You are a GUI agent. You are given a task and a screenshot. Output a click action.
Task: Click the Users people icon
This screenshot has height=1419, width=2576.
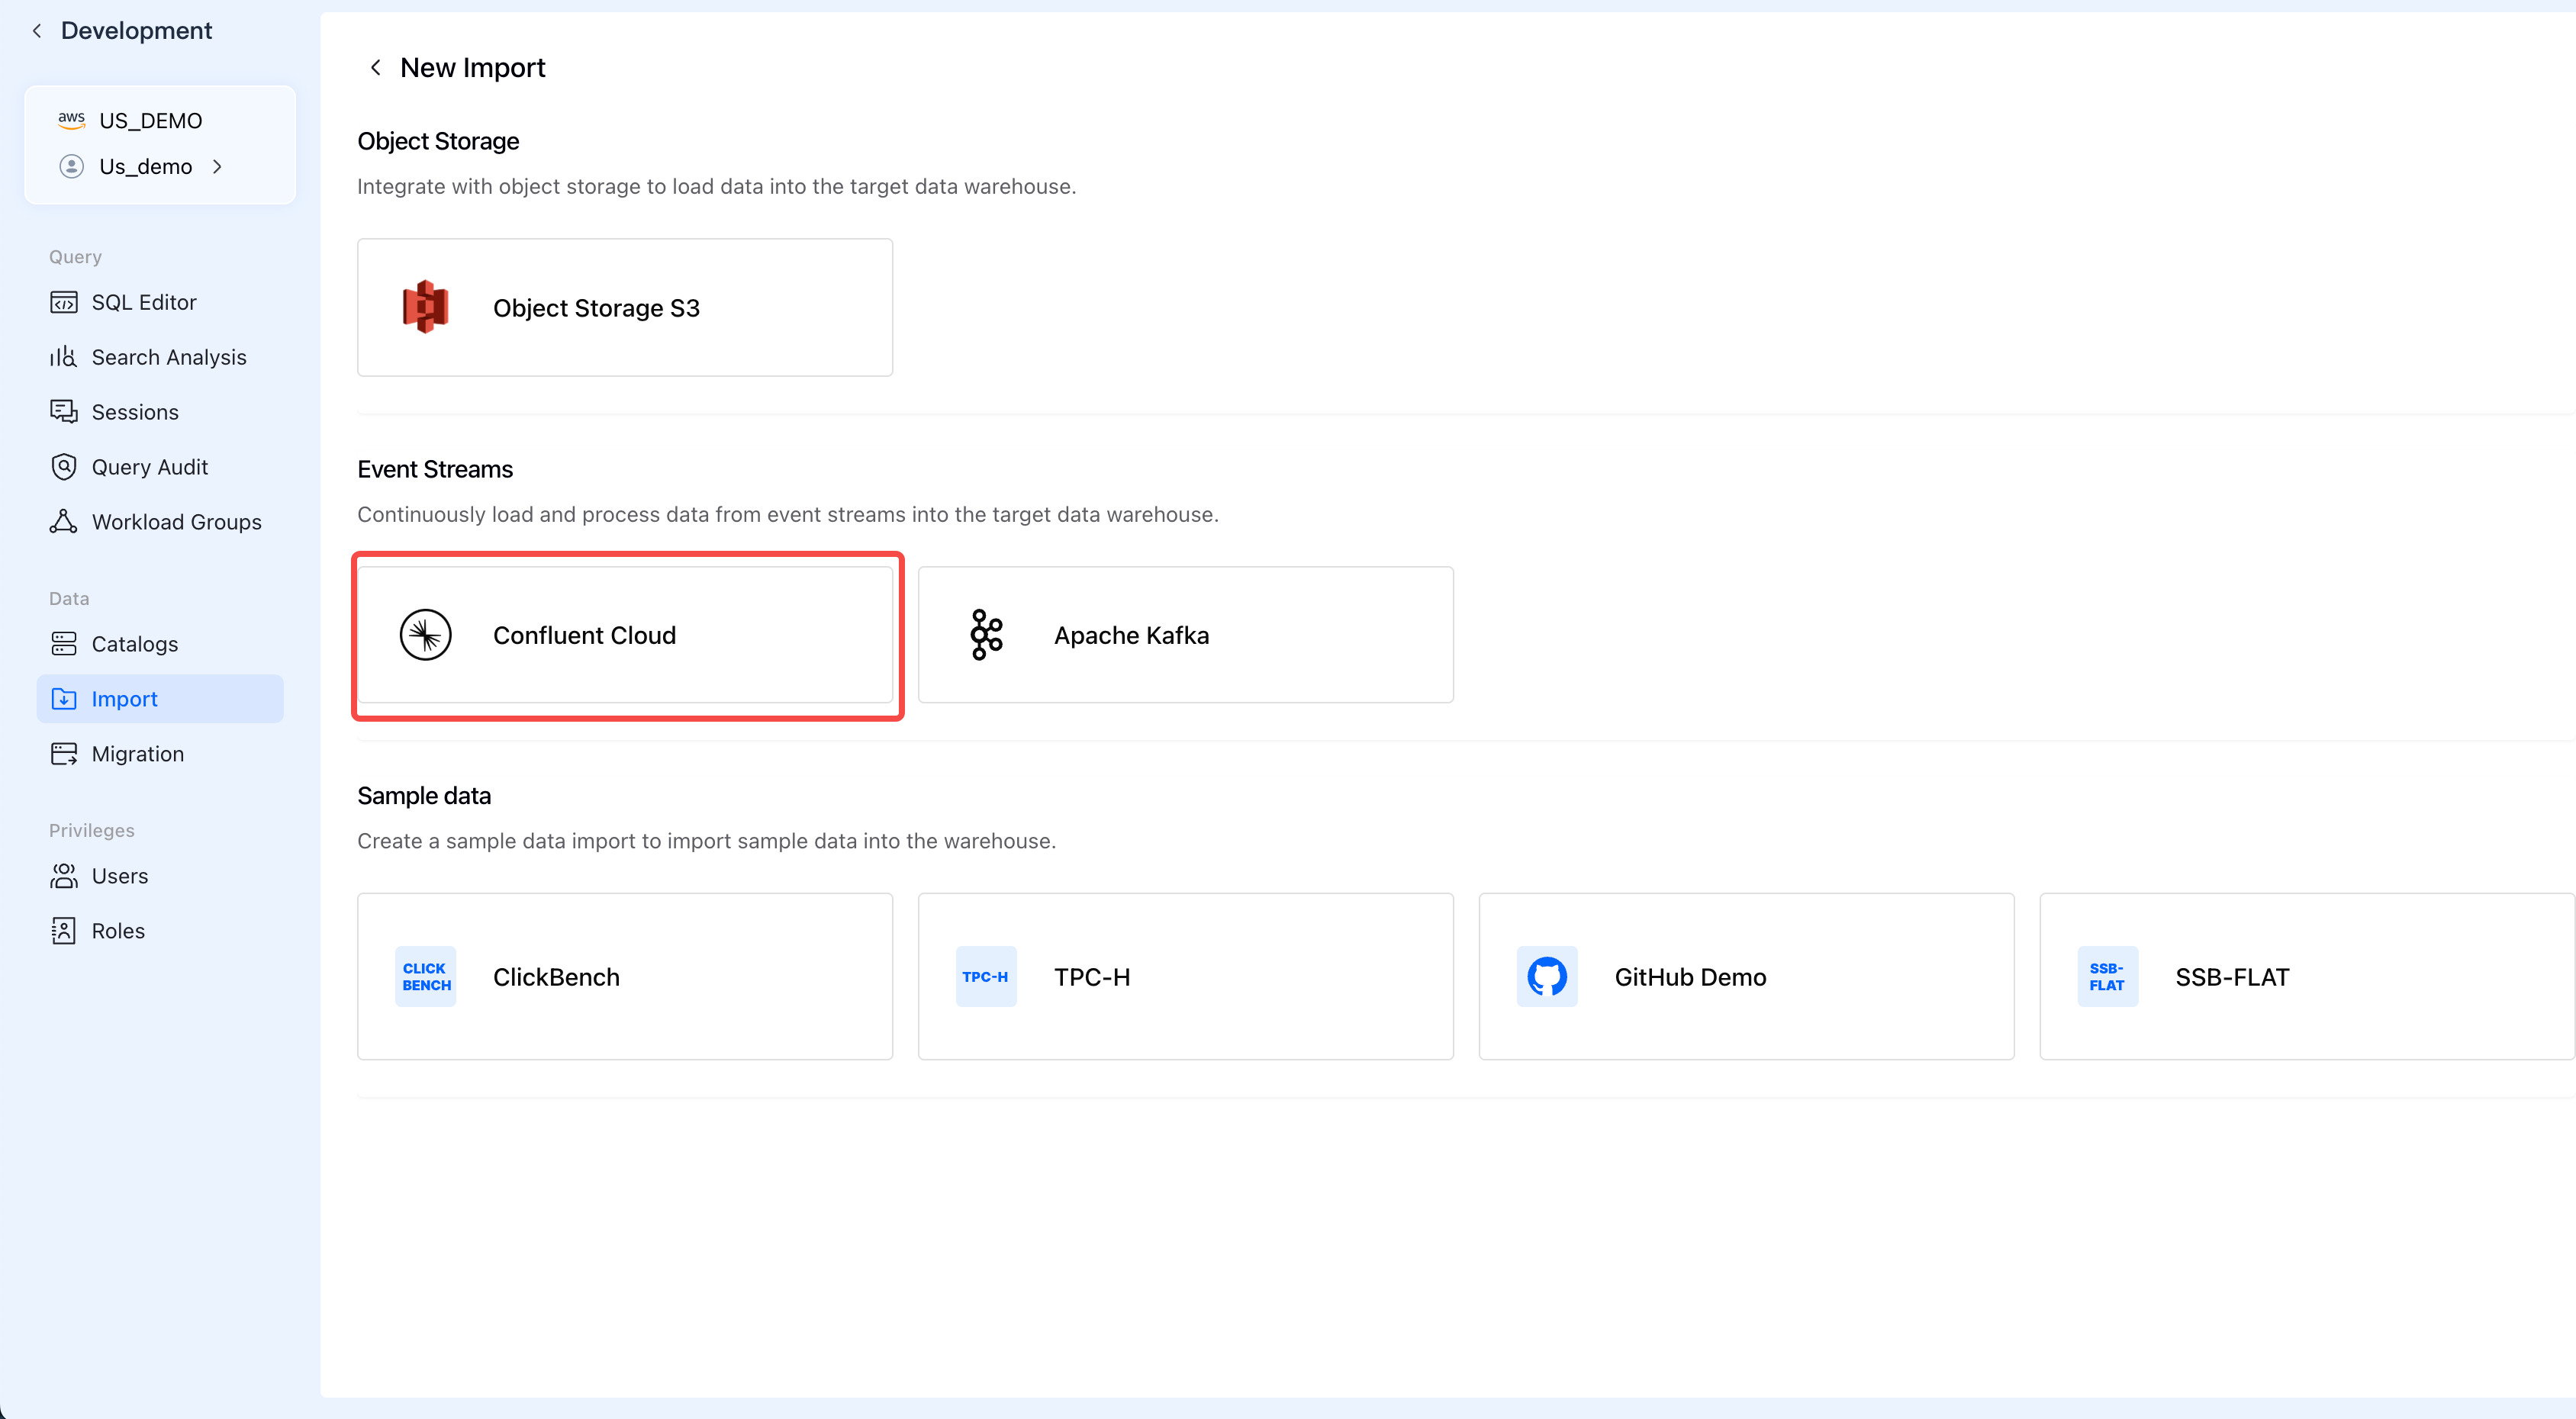[x=64, y=876]
